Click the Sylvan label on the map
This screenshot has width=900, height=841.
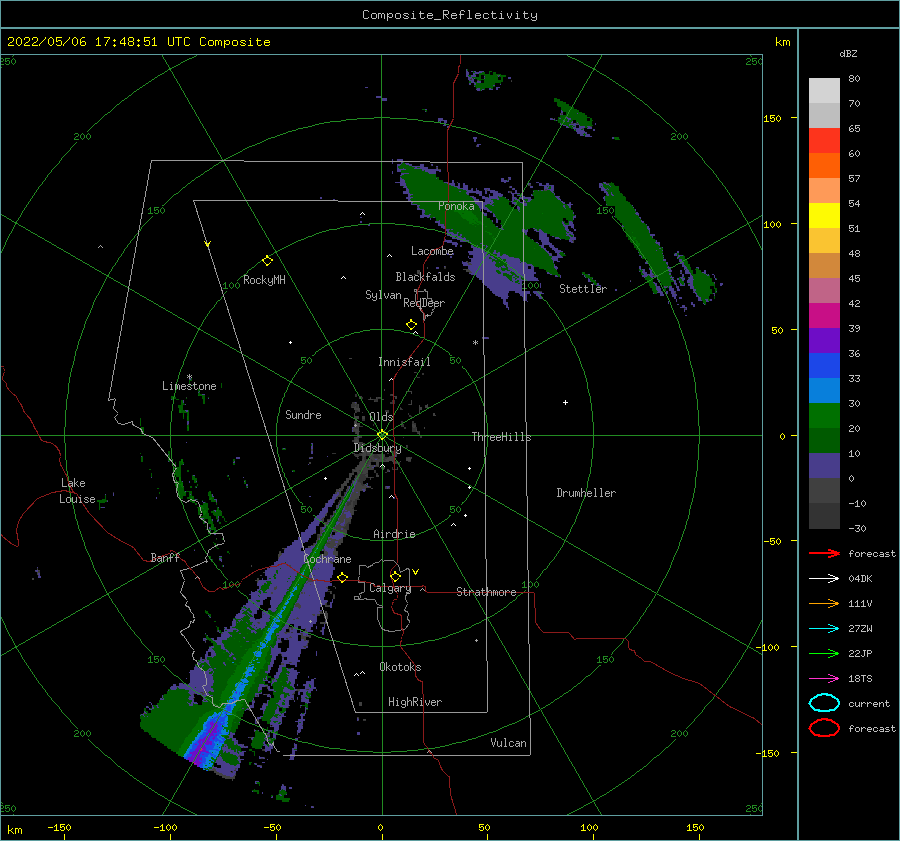tap(383, 295)
